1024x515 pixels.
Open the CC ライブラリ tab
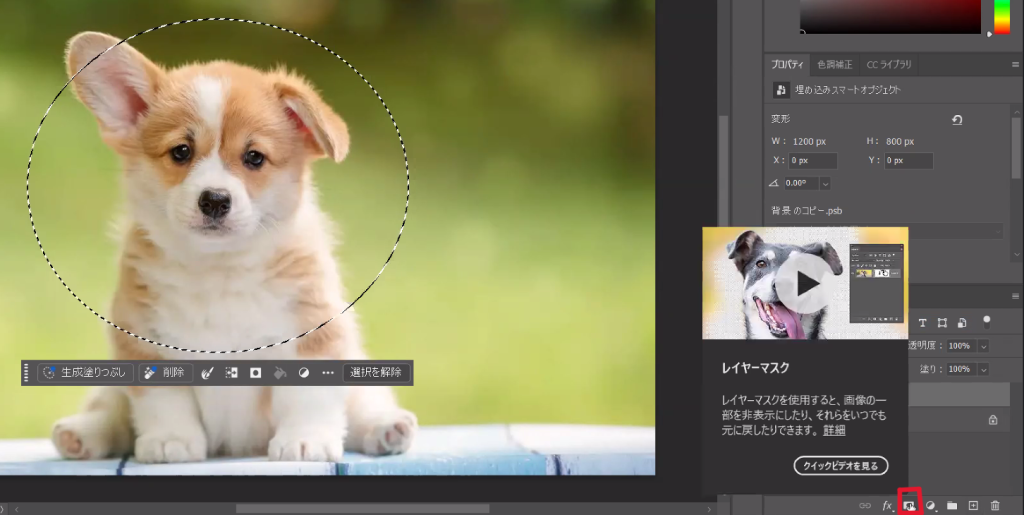click(888, 65)
